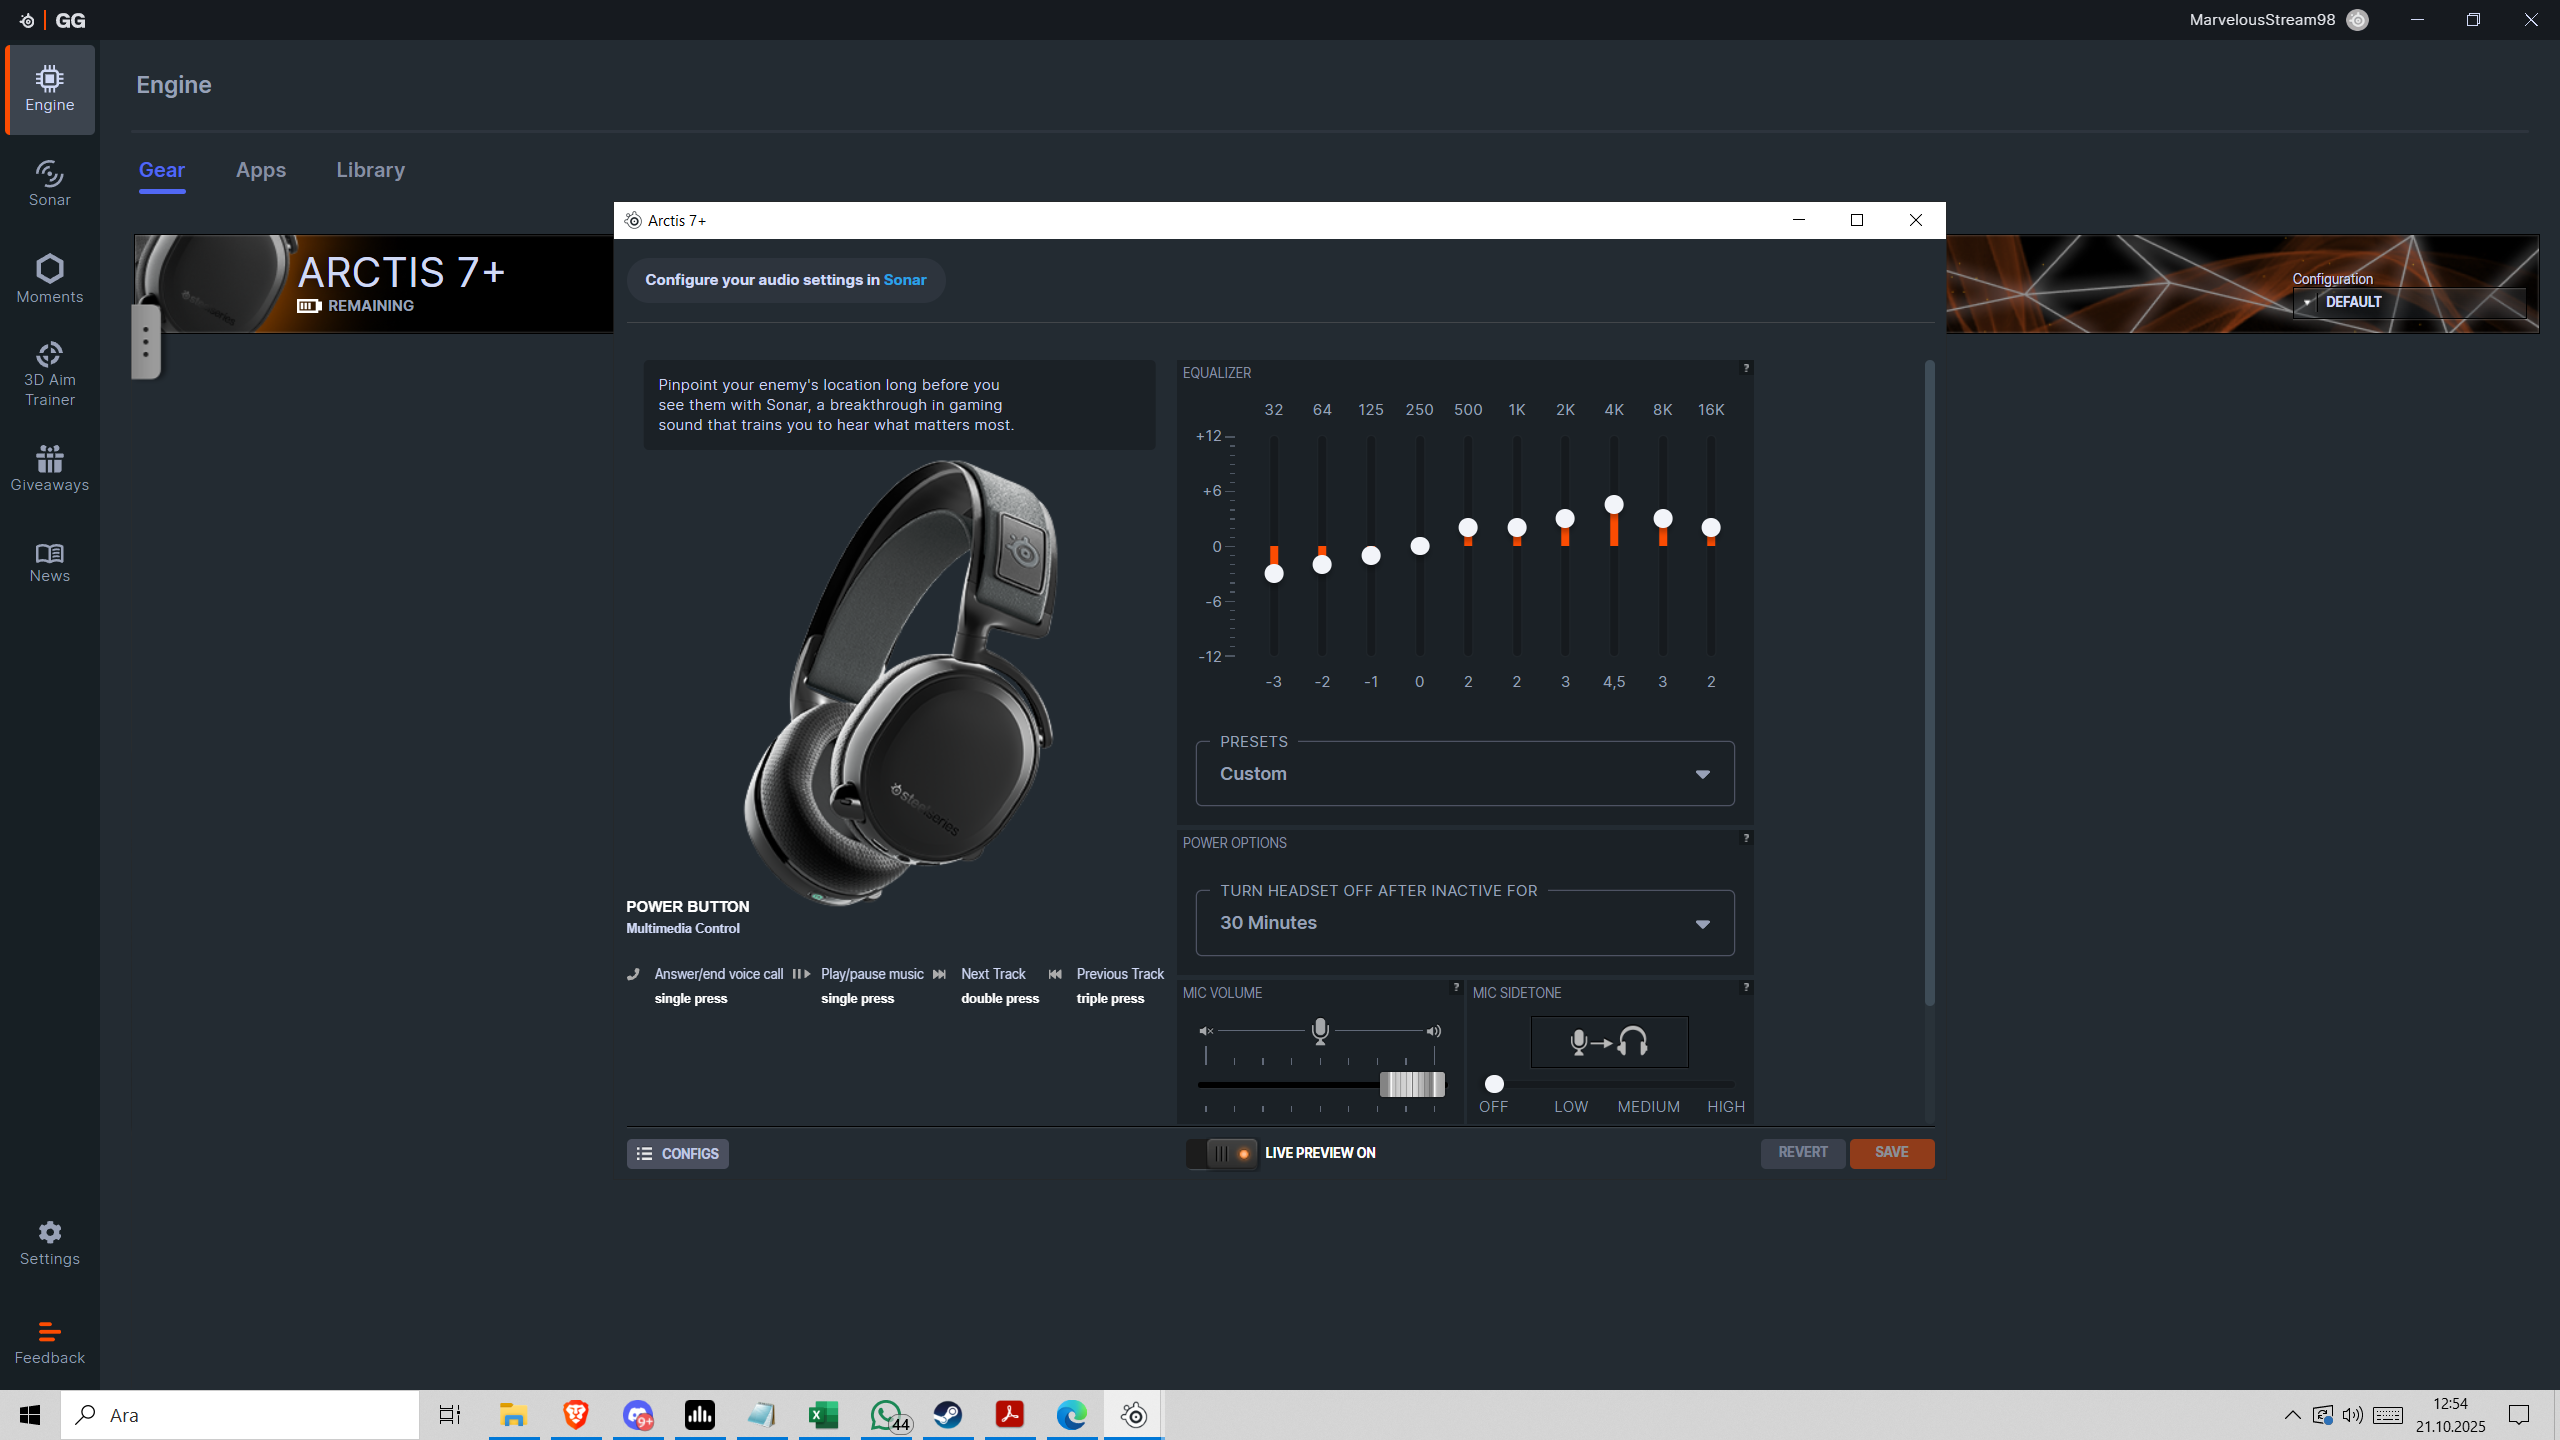Adjust the 250 Hz equalizer slider
This screenshot has height=1440, width=2560.
1419,546
